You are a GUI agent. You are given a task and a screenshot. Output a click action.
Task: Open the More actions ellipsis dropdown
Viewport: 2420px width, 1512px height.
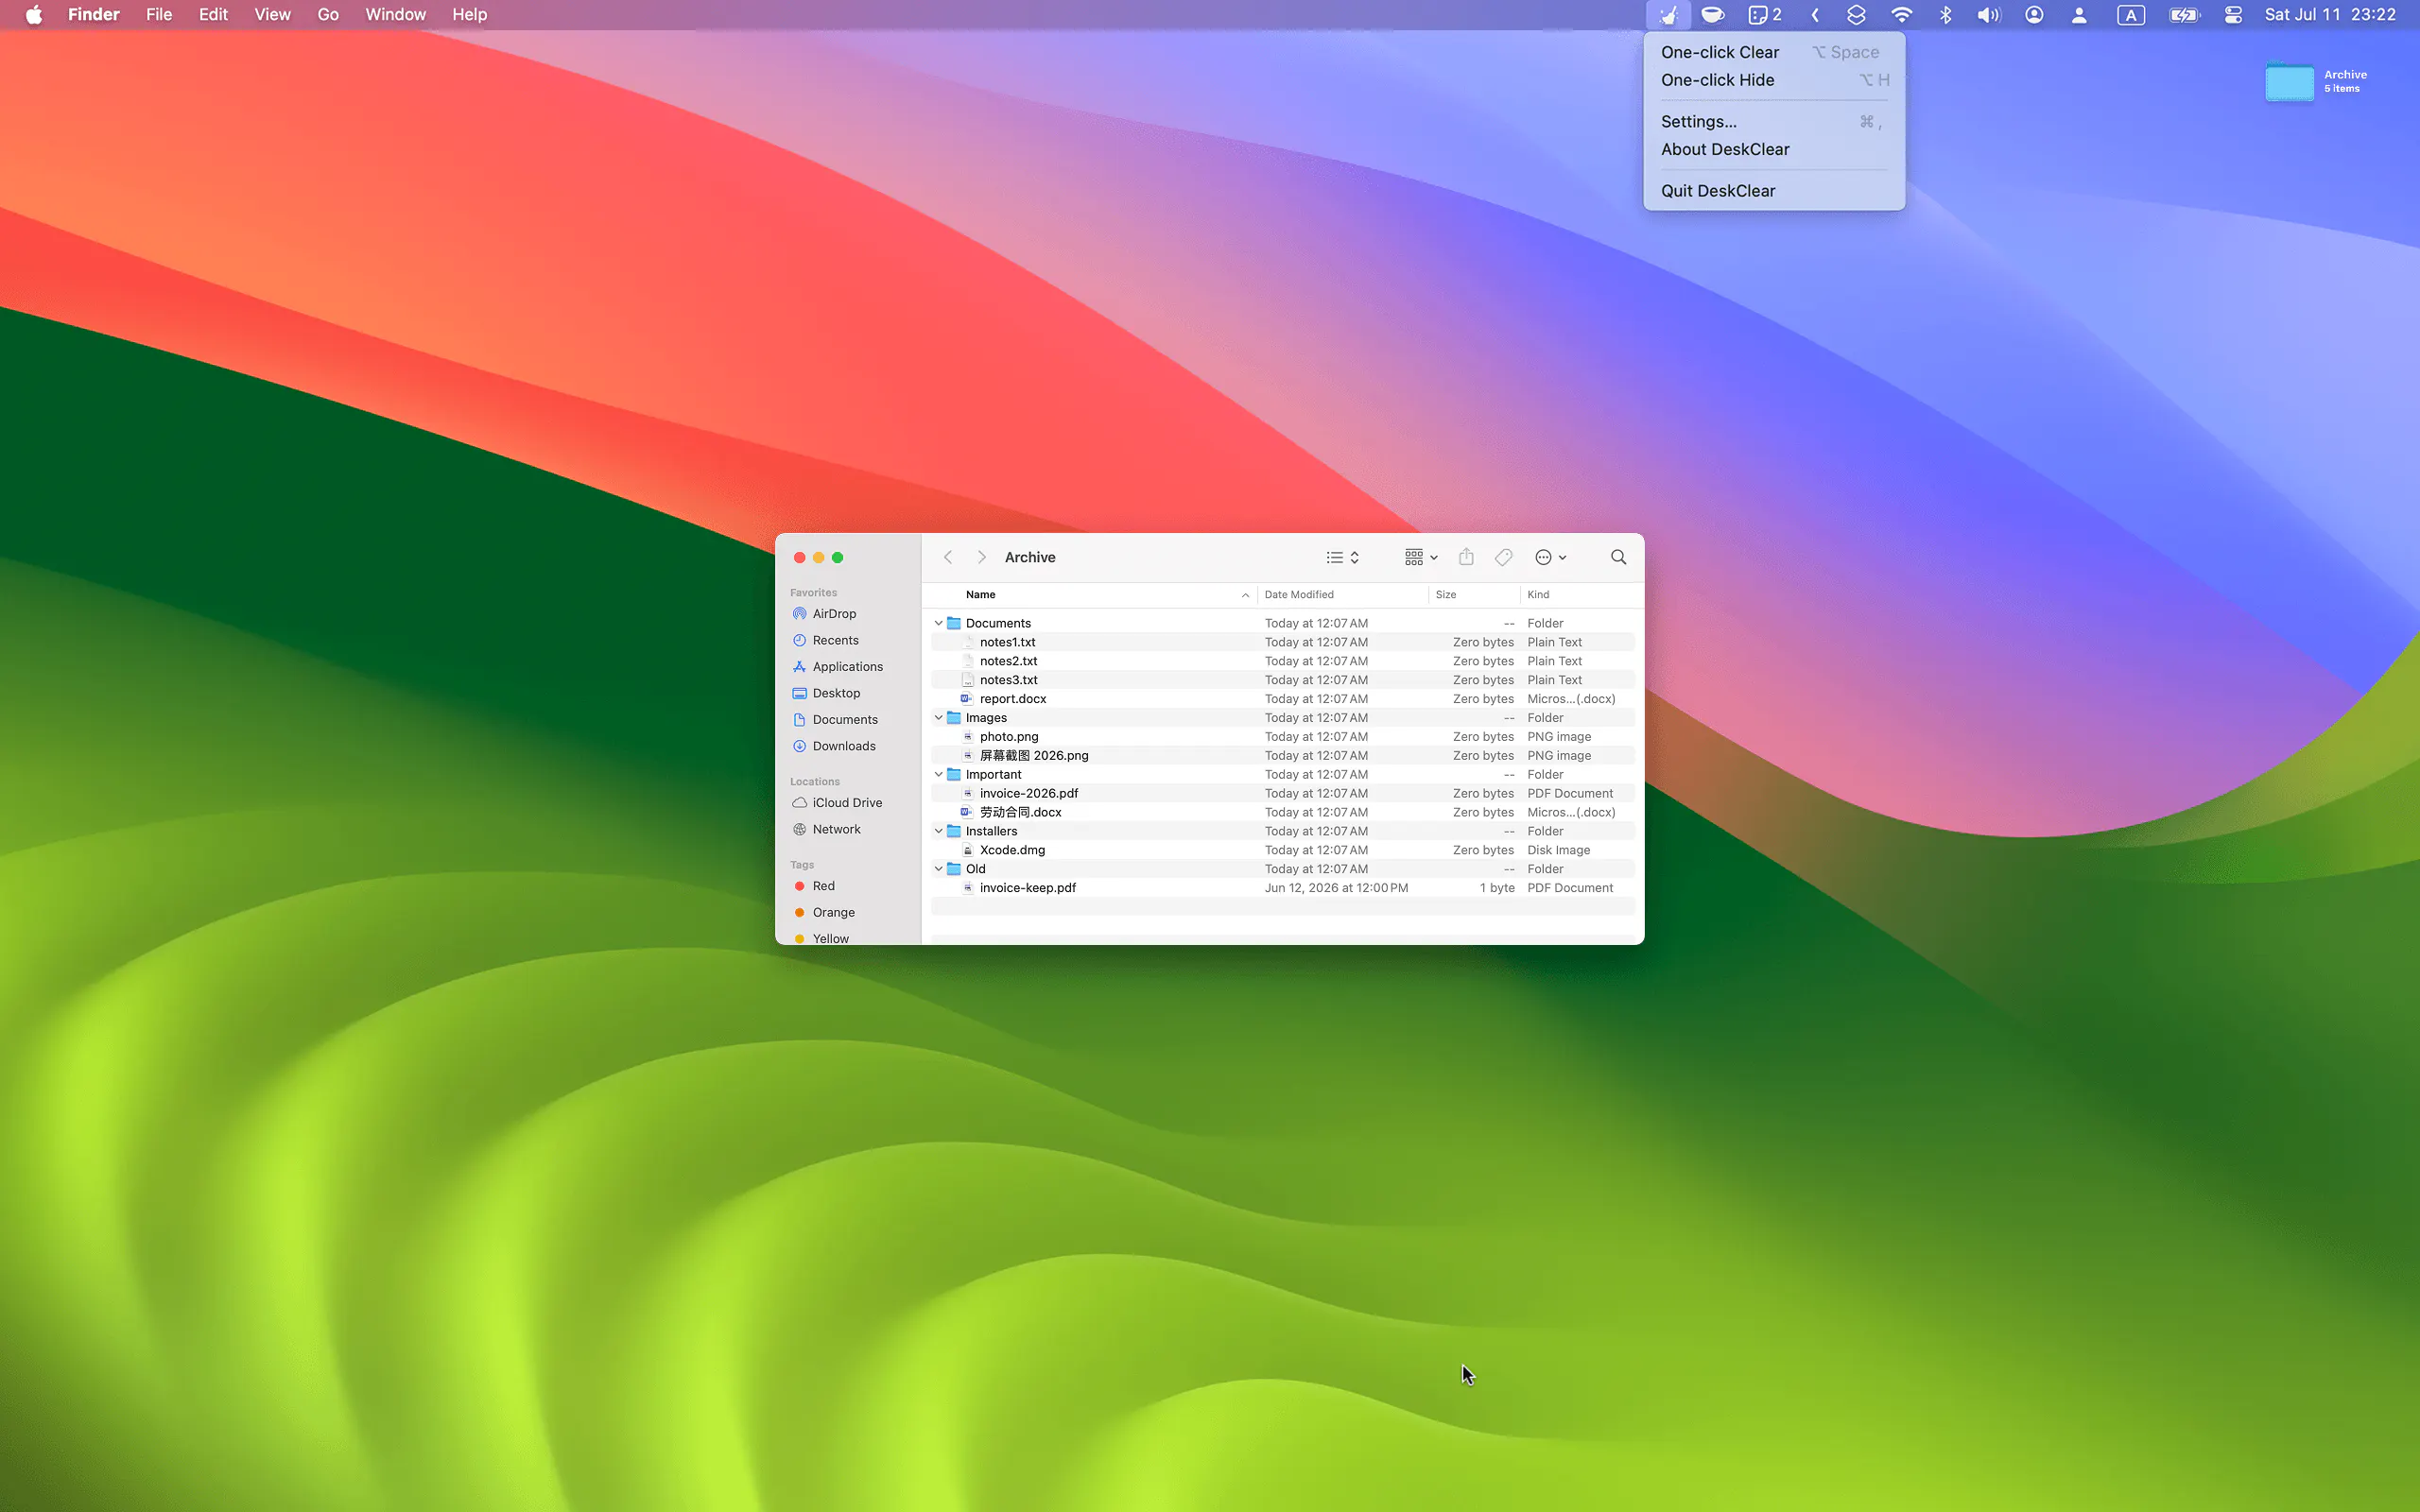[x=1550, y=557]
